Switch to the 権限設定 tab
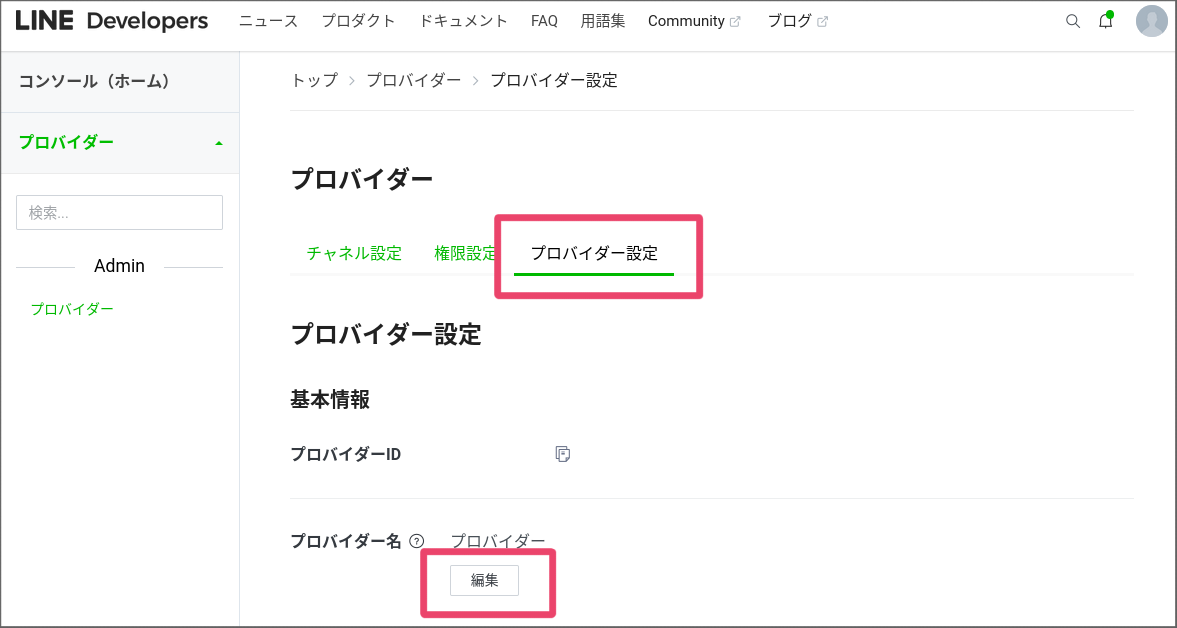This screenshot has height=628, width=1177. (465, 253)
